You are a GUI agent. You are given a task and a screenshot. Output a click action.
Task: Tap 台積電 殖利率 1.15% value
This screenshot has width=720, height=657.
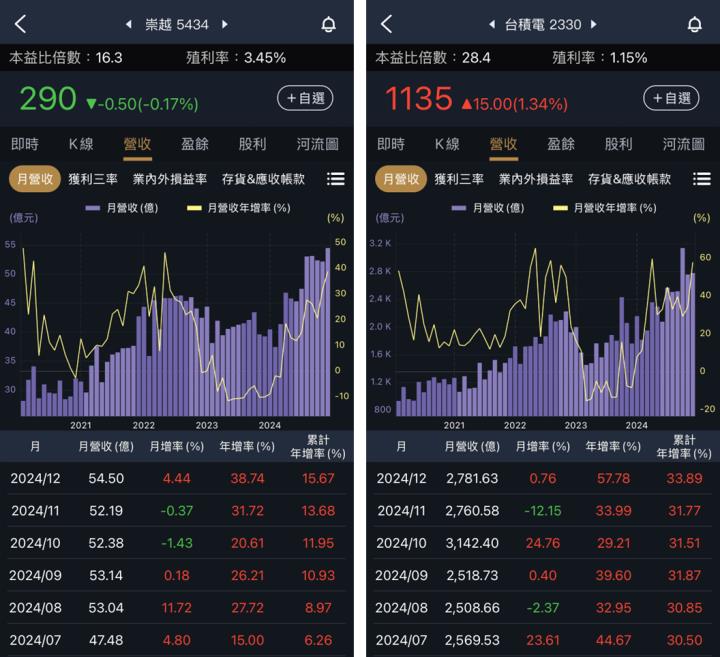coord(628,58)
